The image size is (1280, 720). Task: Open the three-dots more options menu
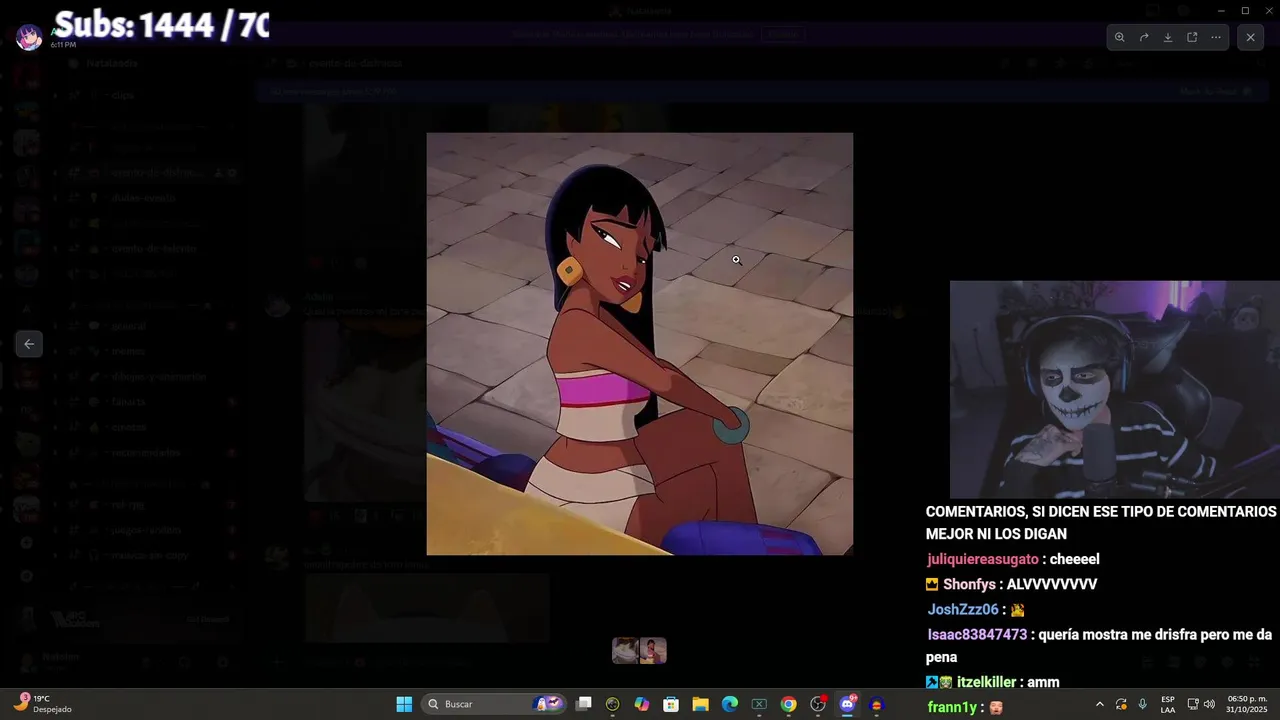(1216, 37)
